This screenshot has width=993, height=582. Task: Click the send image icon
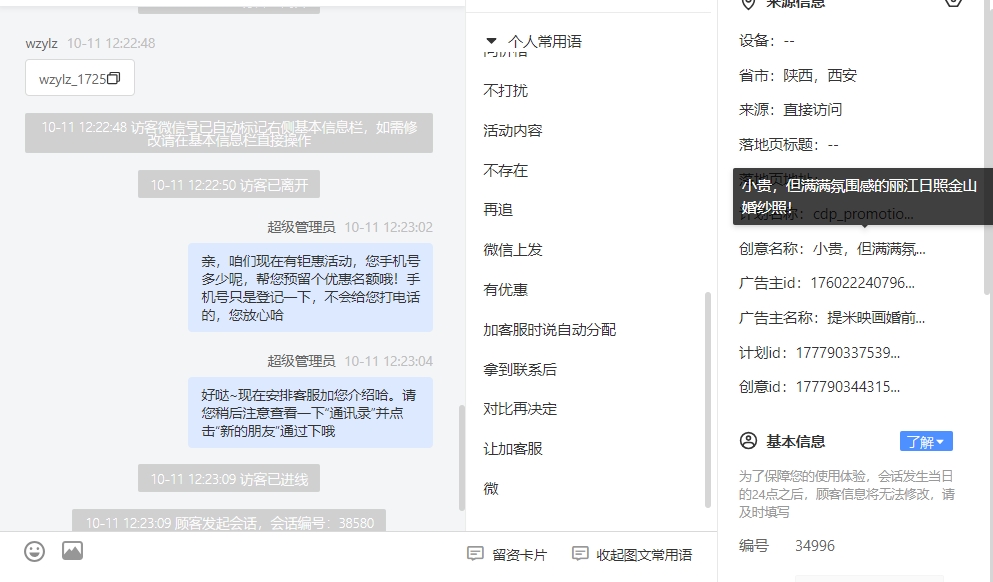point(72,551)
